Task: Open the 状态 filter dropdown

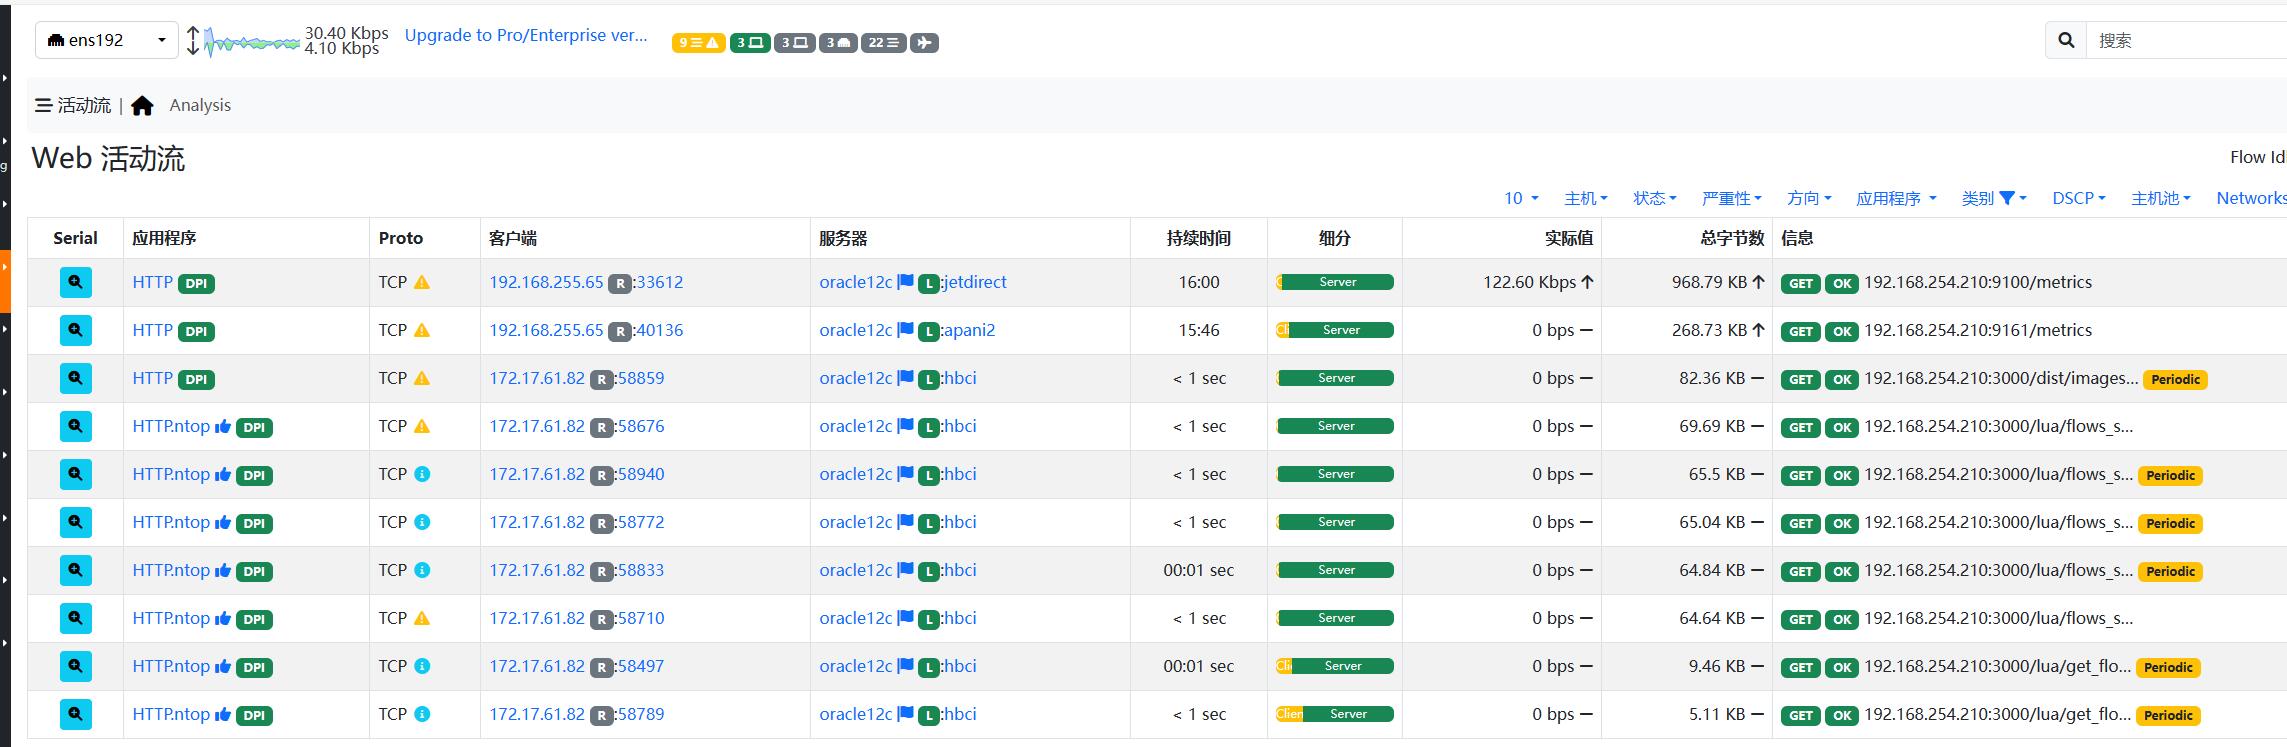Action: [1654, 198]
